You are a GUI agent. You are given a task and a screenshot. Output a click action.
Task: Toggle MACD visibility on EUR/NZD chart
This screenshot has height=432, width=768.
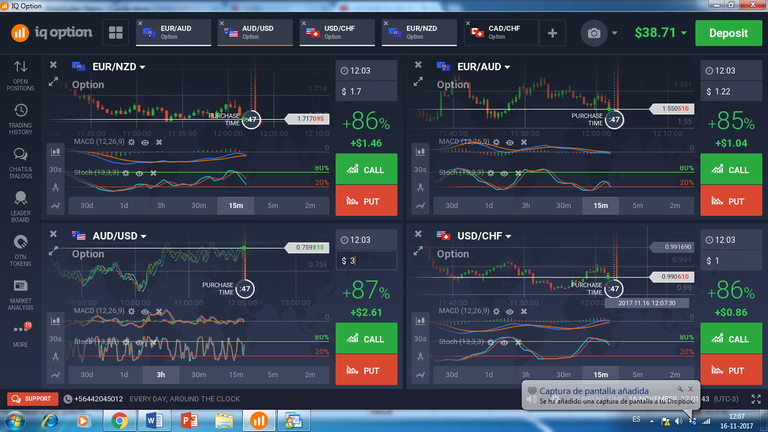[145, 143]
